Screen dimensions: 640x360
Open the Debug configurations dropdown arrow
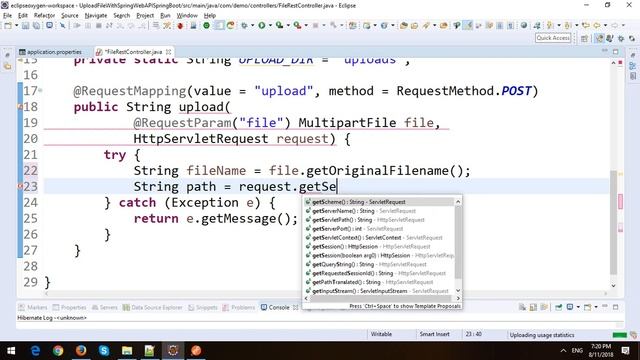tap(252, 26)
